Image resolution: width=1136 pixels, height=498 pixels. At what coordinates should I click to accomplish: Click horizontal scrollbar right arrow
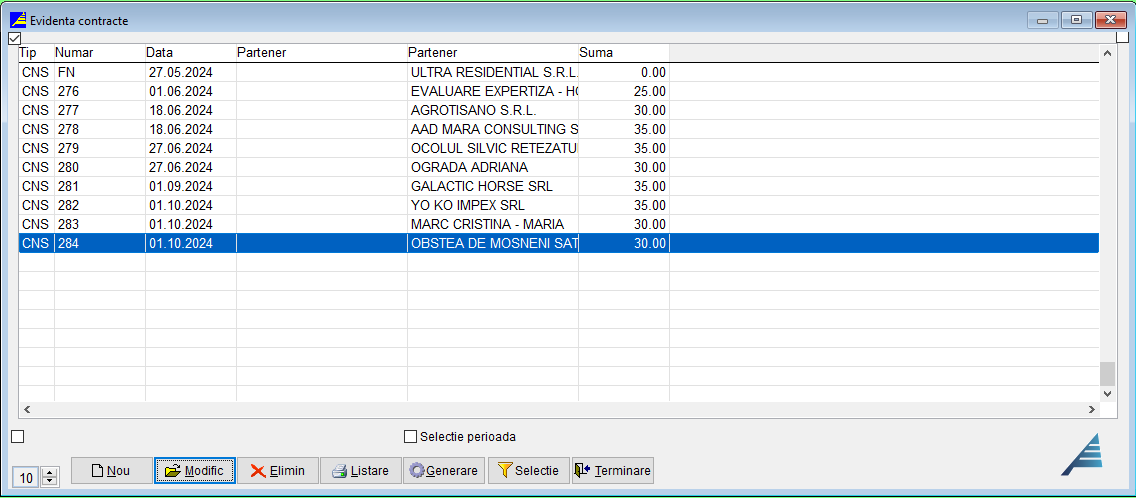(1092, 410)
